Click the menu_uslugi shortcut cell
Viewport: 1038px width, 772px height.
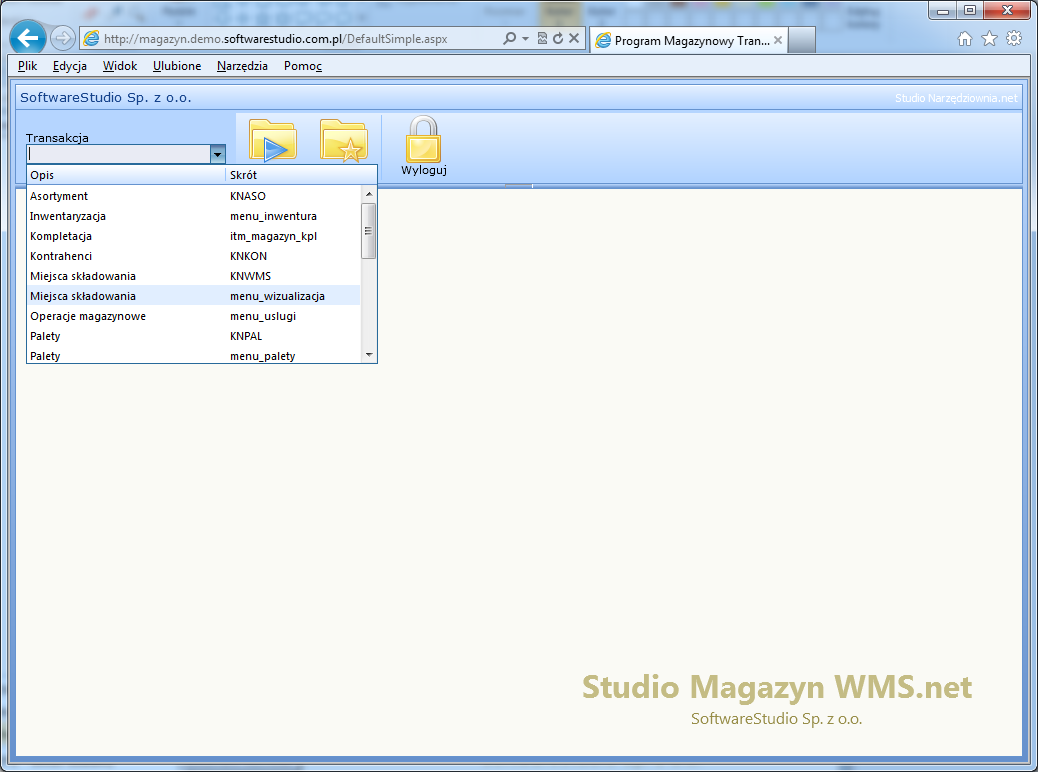pyautogui.click(x=263, y=316)
